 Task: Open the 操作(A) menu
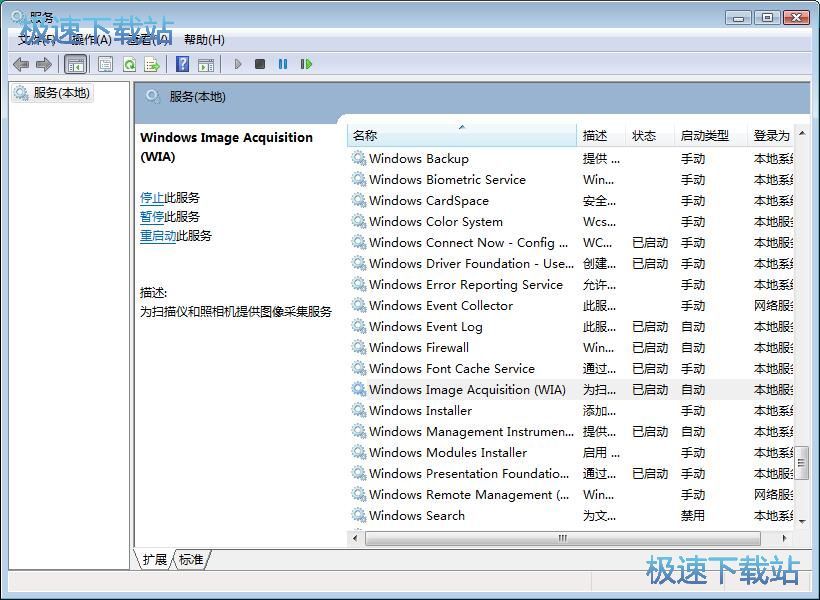tap(91, 40)
